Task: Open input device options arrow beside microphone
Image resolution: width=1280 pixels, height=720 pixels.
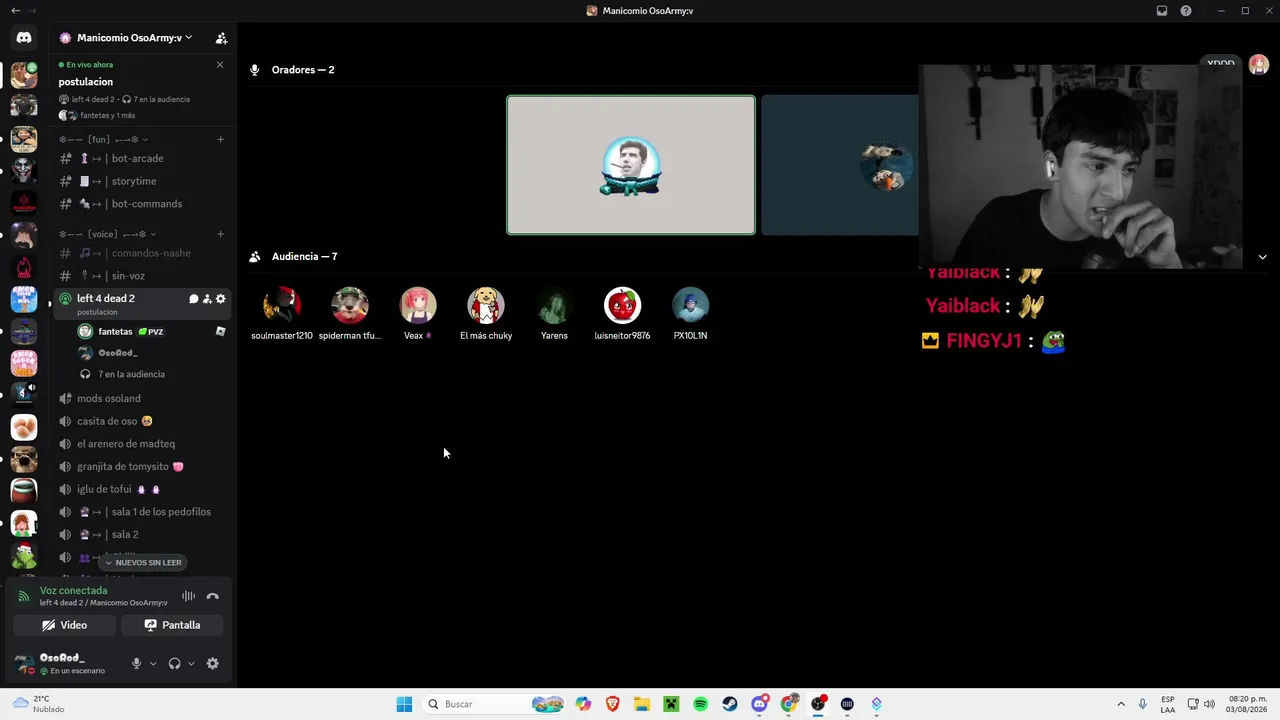Action: (153, 663)
